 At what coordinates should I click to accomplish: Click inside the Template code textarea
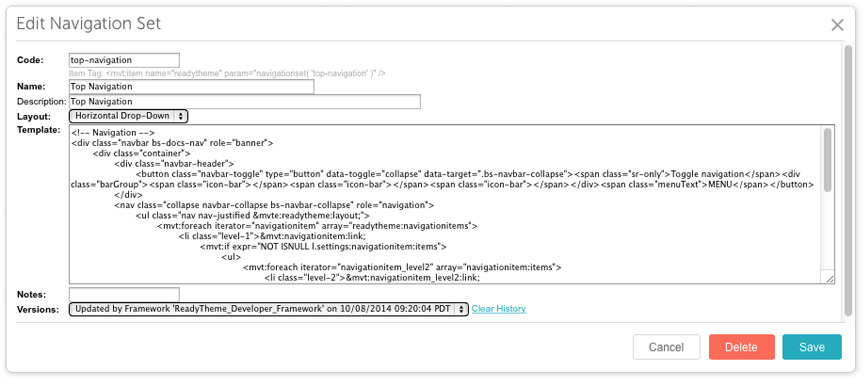[452, 204]
